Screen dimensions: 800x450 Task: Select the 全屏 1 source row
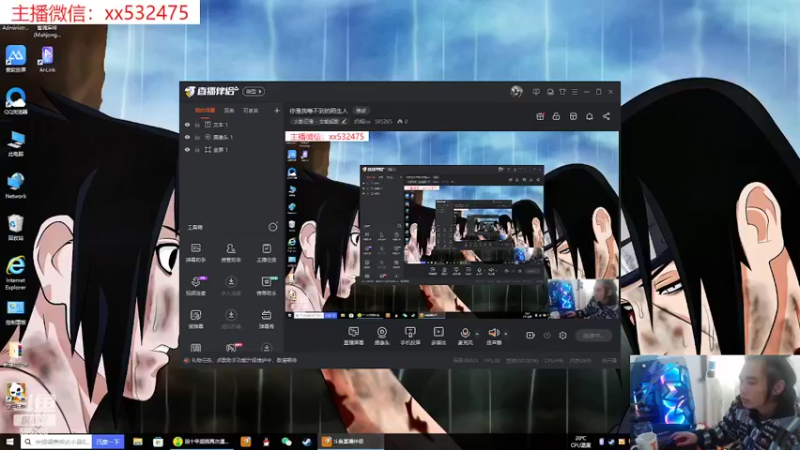(x=231, y=150)
